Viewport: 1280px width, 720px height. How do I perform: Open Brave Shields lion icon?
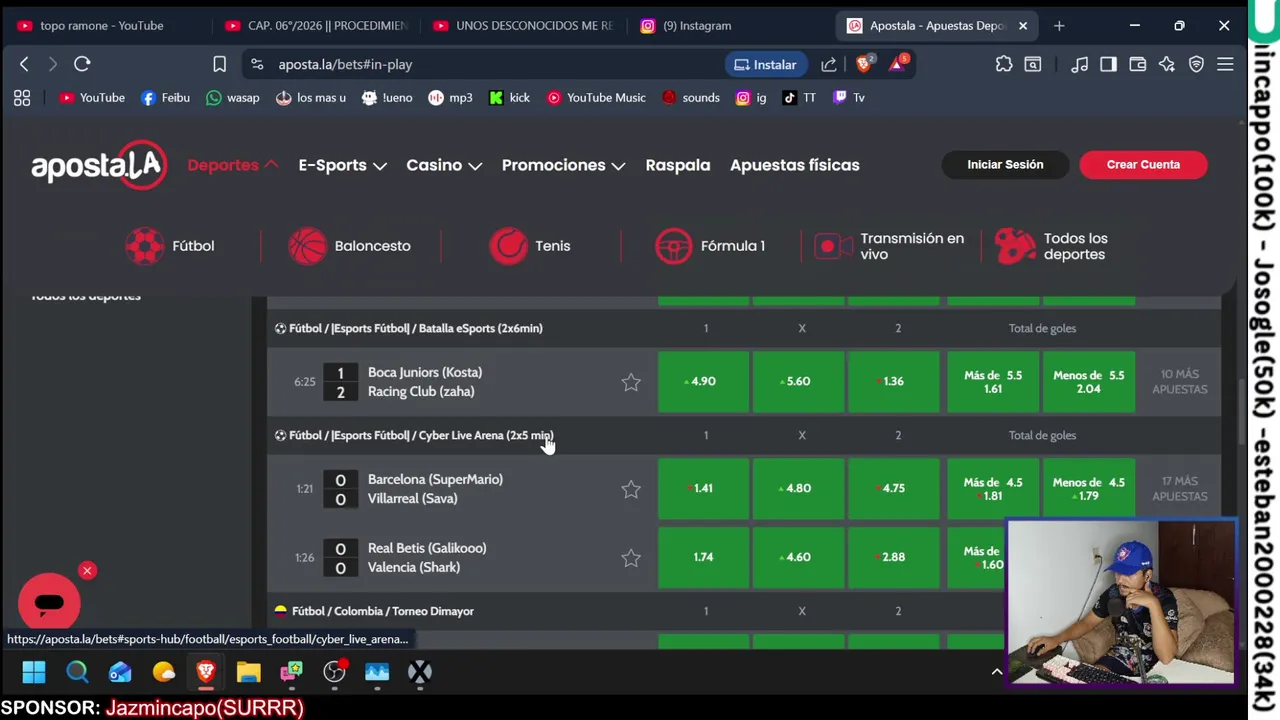coord(866,64)
